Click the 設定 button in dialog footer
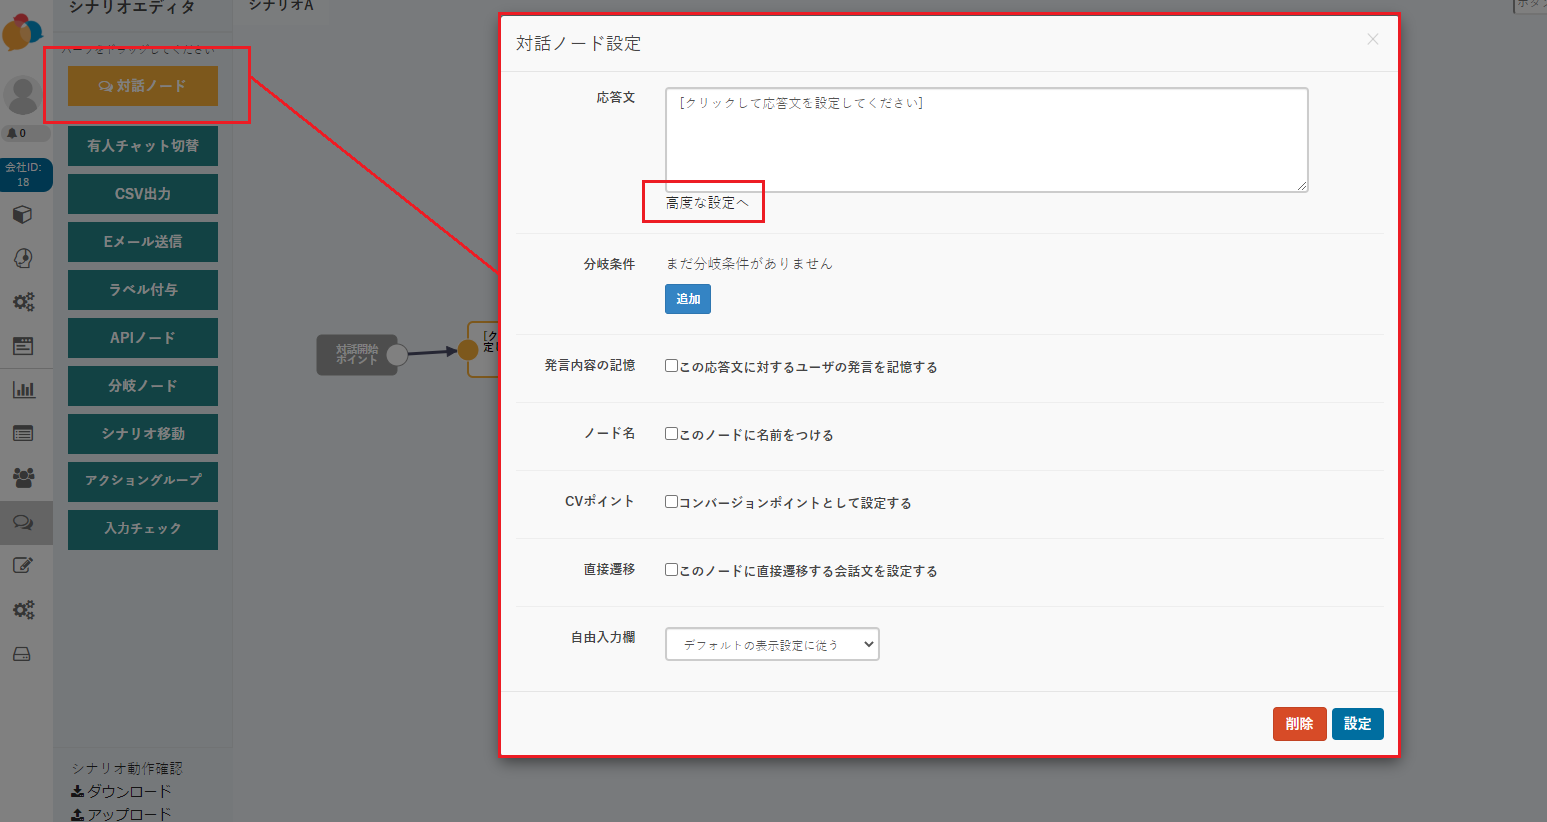The height and width of the screenshot is (822, 1547). 1357,723
